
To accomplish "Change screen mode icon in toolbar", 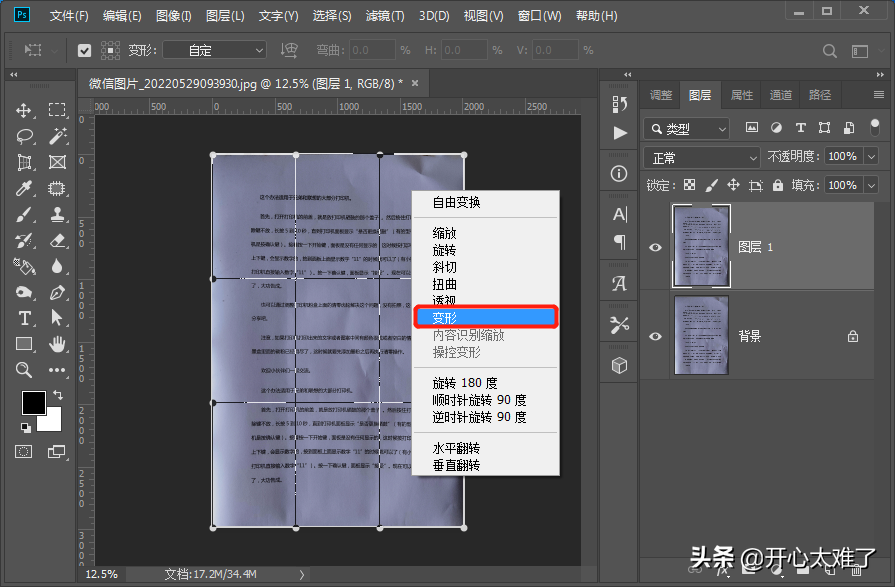I will pos(57,452).
